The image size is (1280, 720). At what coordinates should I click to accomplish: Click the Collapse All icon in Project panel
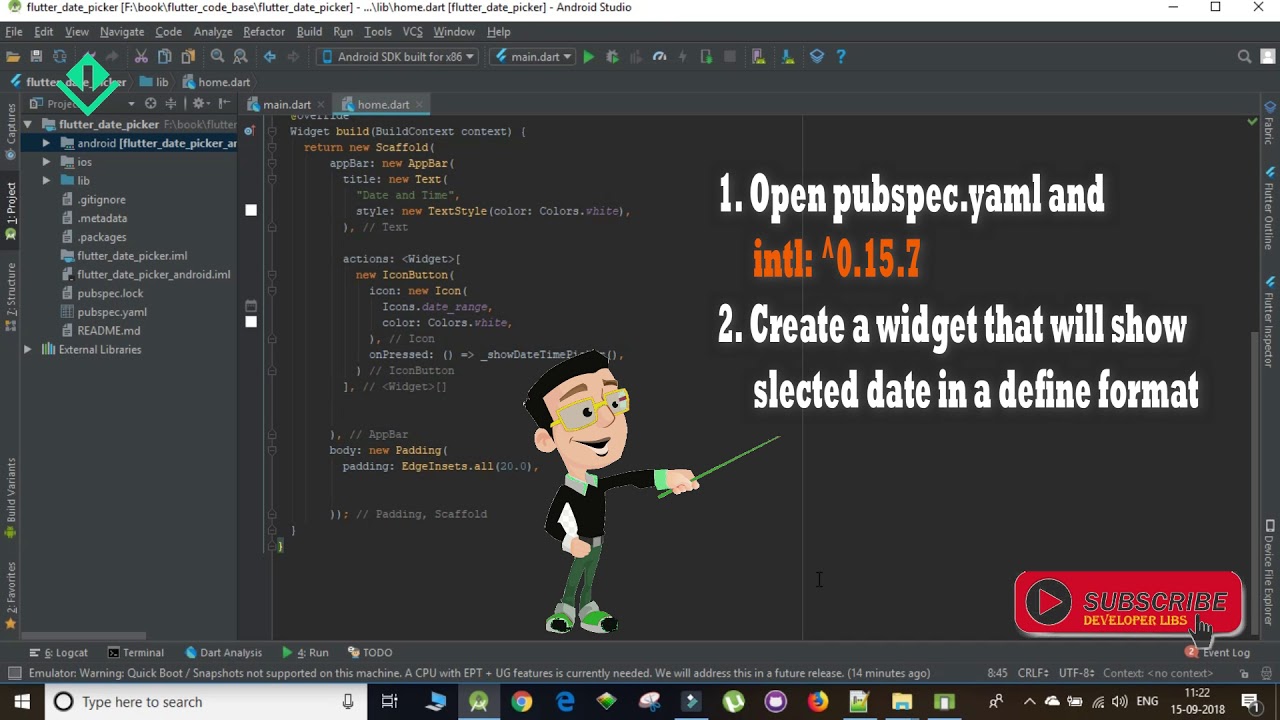(171, 104)
